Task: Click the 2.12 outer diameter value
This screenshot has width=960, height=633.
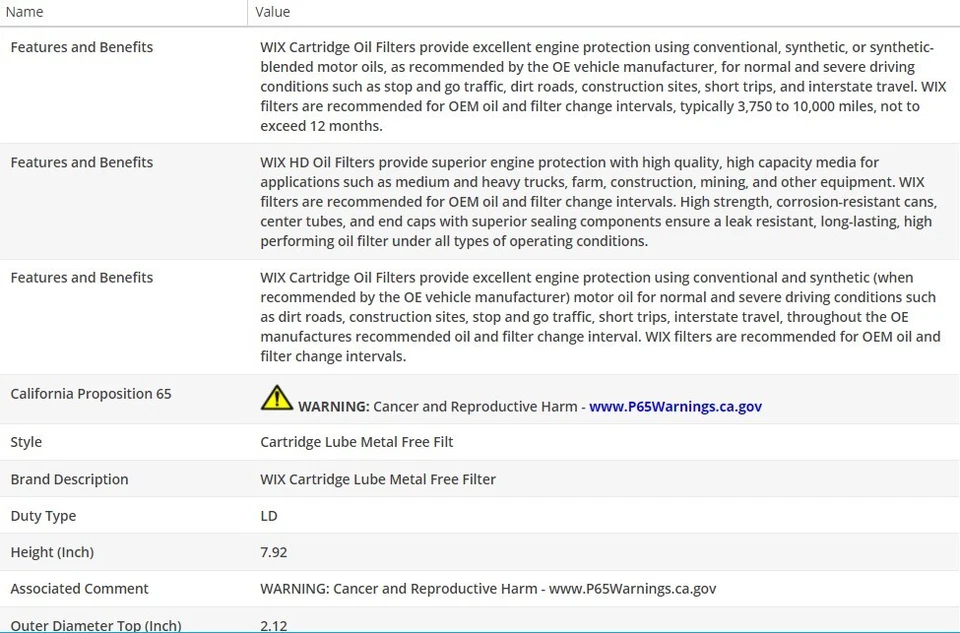Action: [x=274, y=626]
